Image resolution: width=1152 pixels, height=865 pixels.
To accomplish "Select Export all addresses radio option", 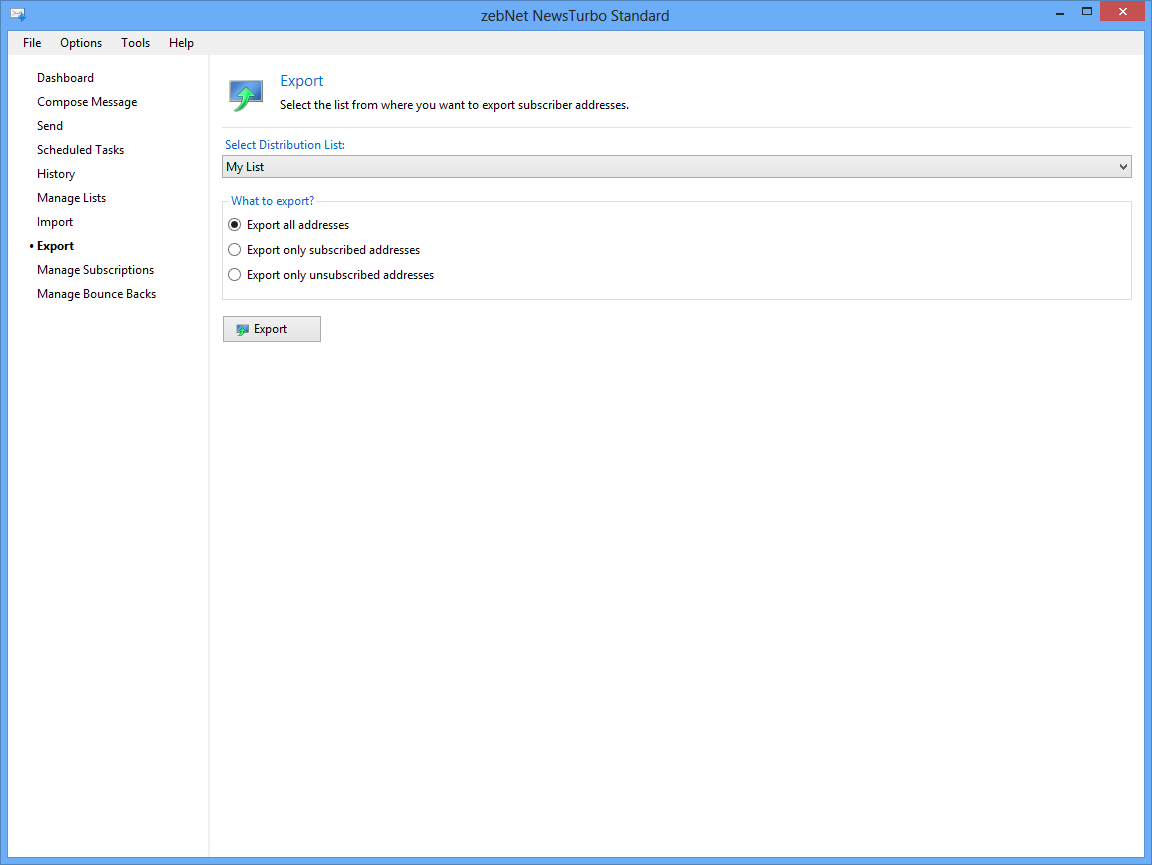I will [235, 225].
